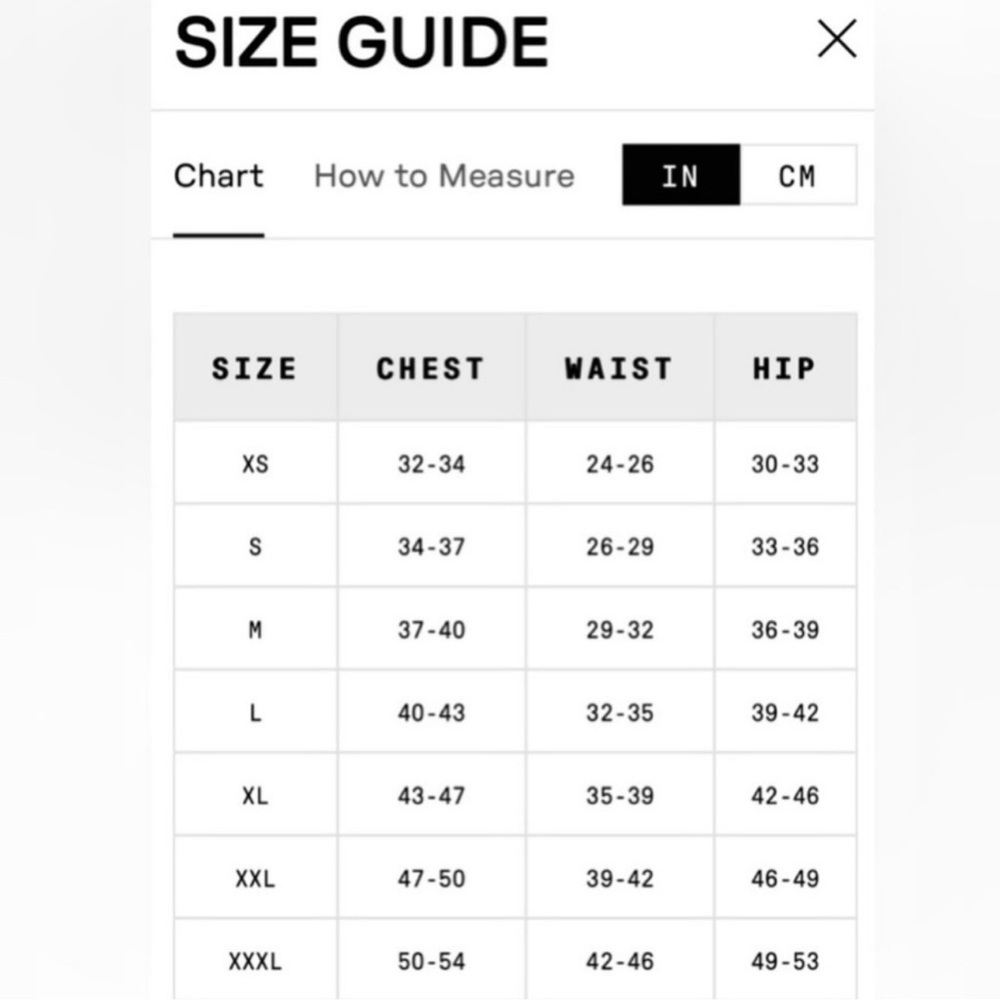
Task: Open the How to Measure tab
Action: click(x=444, y=176)
